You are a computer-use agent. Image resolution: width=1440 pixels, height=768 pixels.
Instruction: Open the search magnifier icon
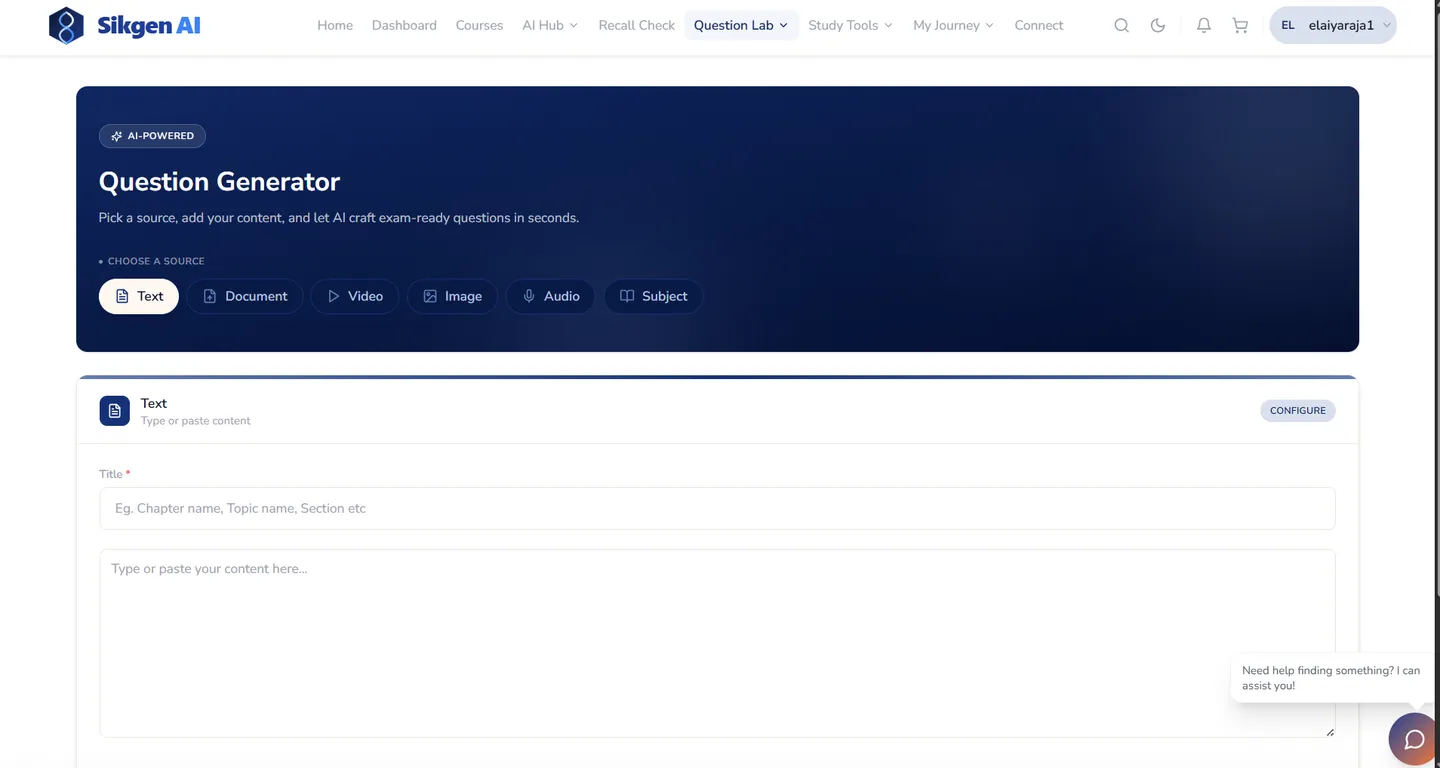1122,26
